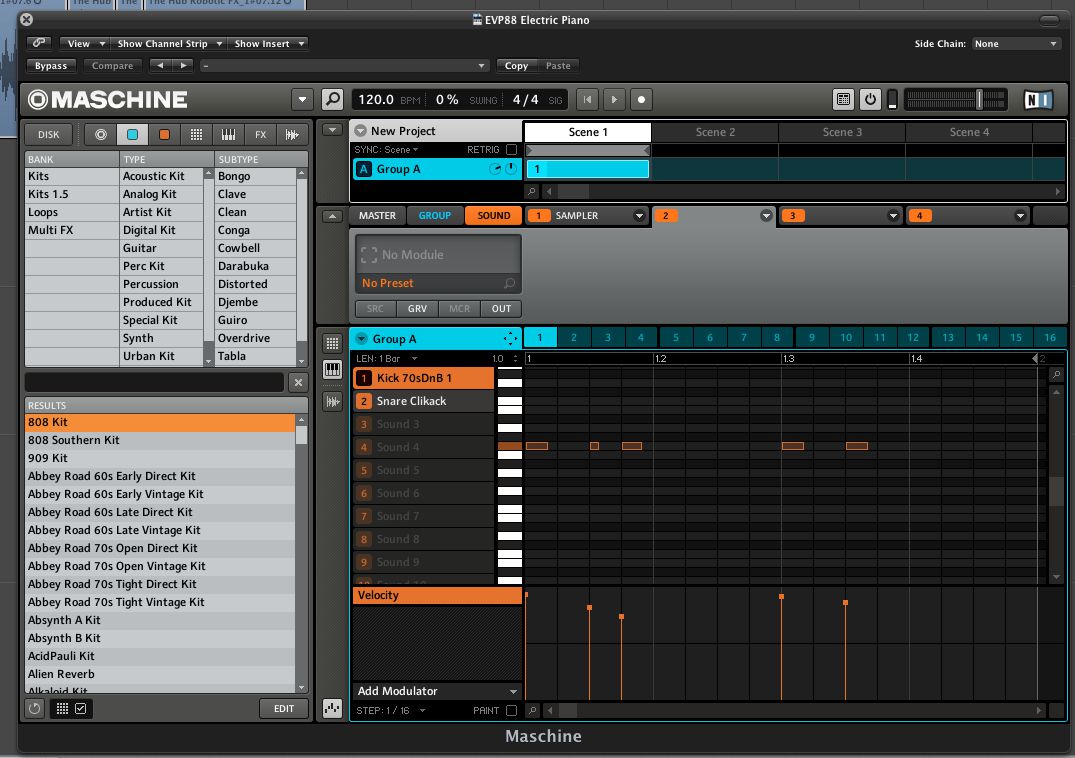The height and width of the screenshot is (758, 1075).
Task: Click the pattern drag icon on Group A header
Action: pos(511,339)
